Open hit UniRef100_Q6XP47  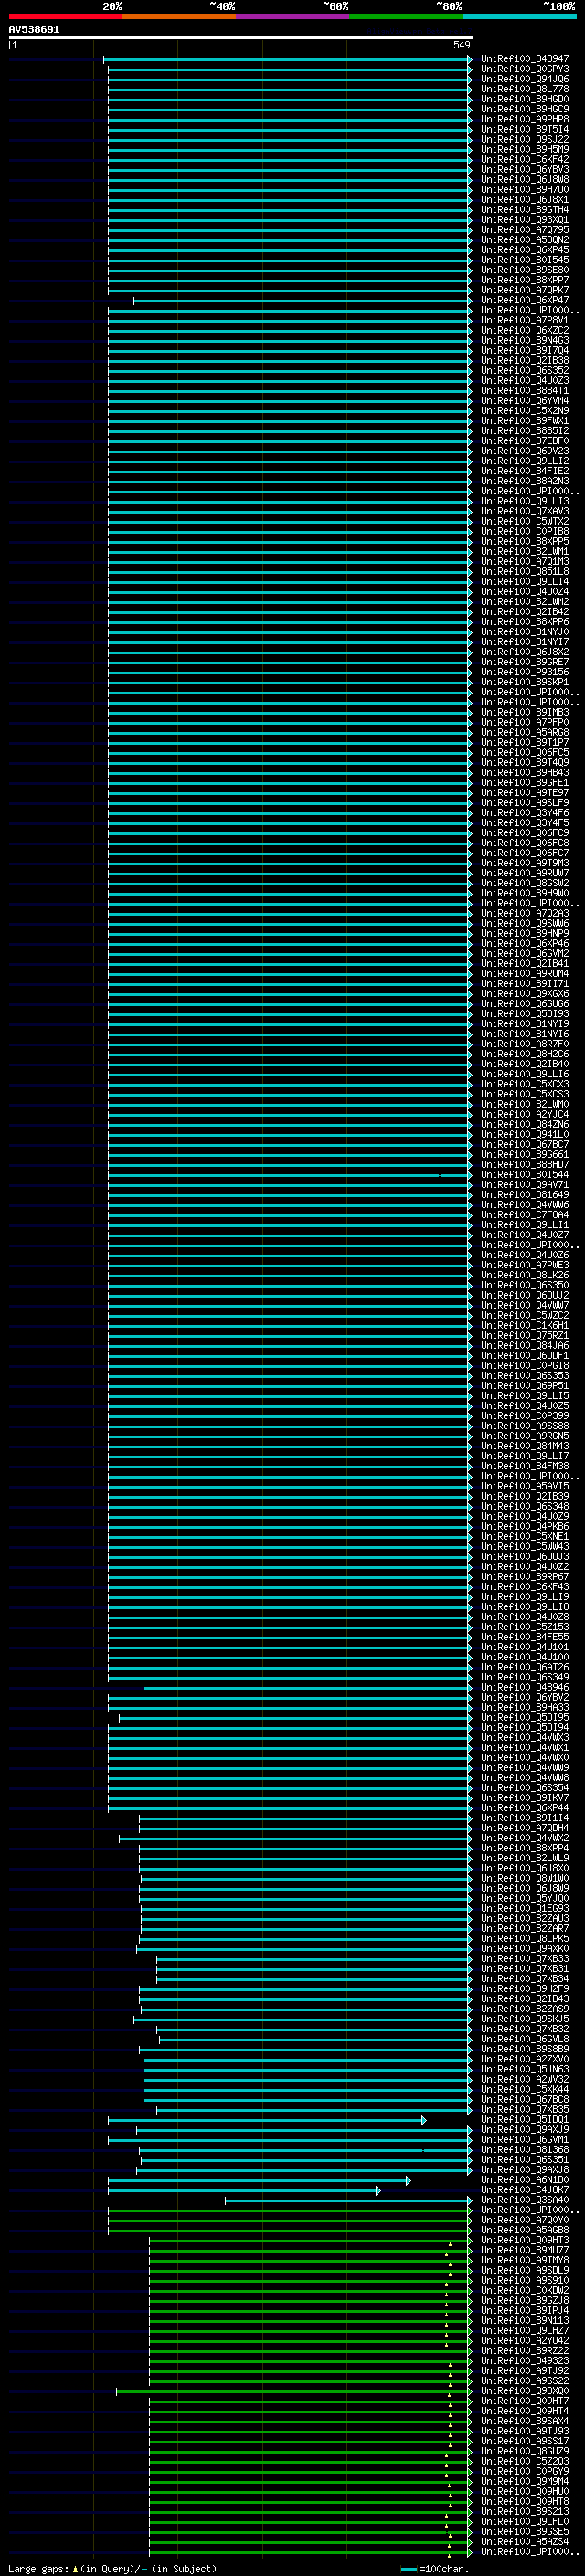525,300
